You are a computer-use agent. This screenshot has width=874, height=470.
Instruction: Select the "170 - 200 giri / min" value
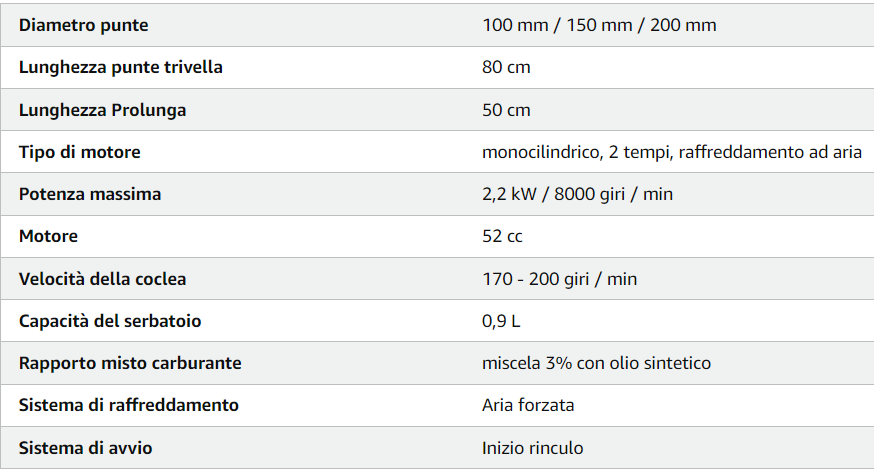[x=559, y=279]
